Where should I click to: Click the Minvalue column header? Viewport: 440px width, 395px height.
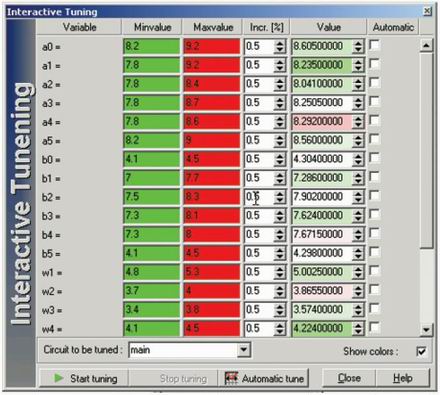click(x=152, y=27)
